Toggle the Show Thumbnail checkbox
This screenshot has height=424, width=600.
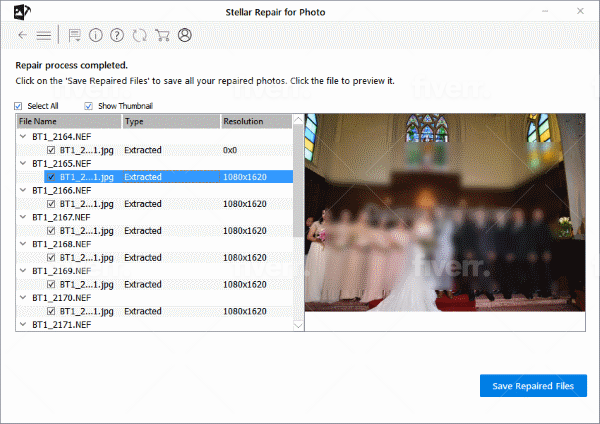click(x=88, y=106)
